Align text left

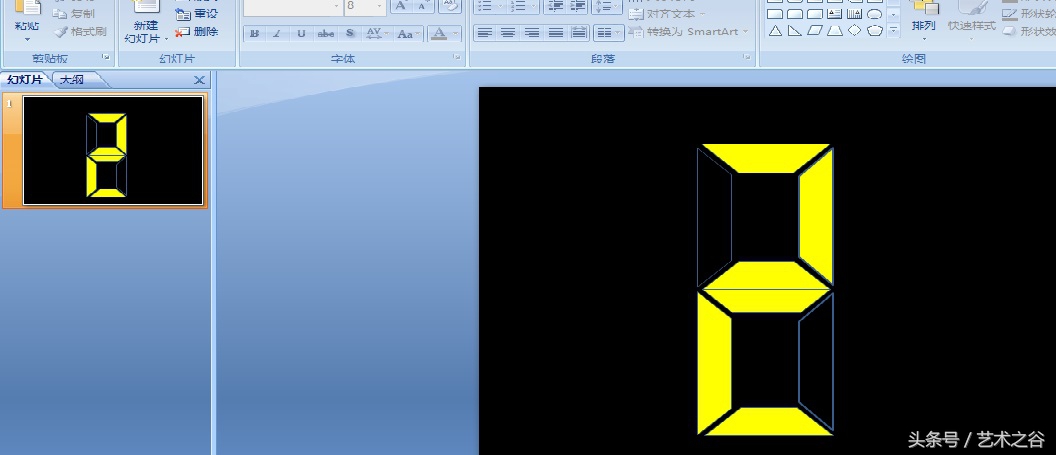[485, 32]
